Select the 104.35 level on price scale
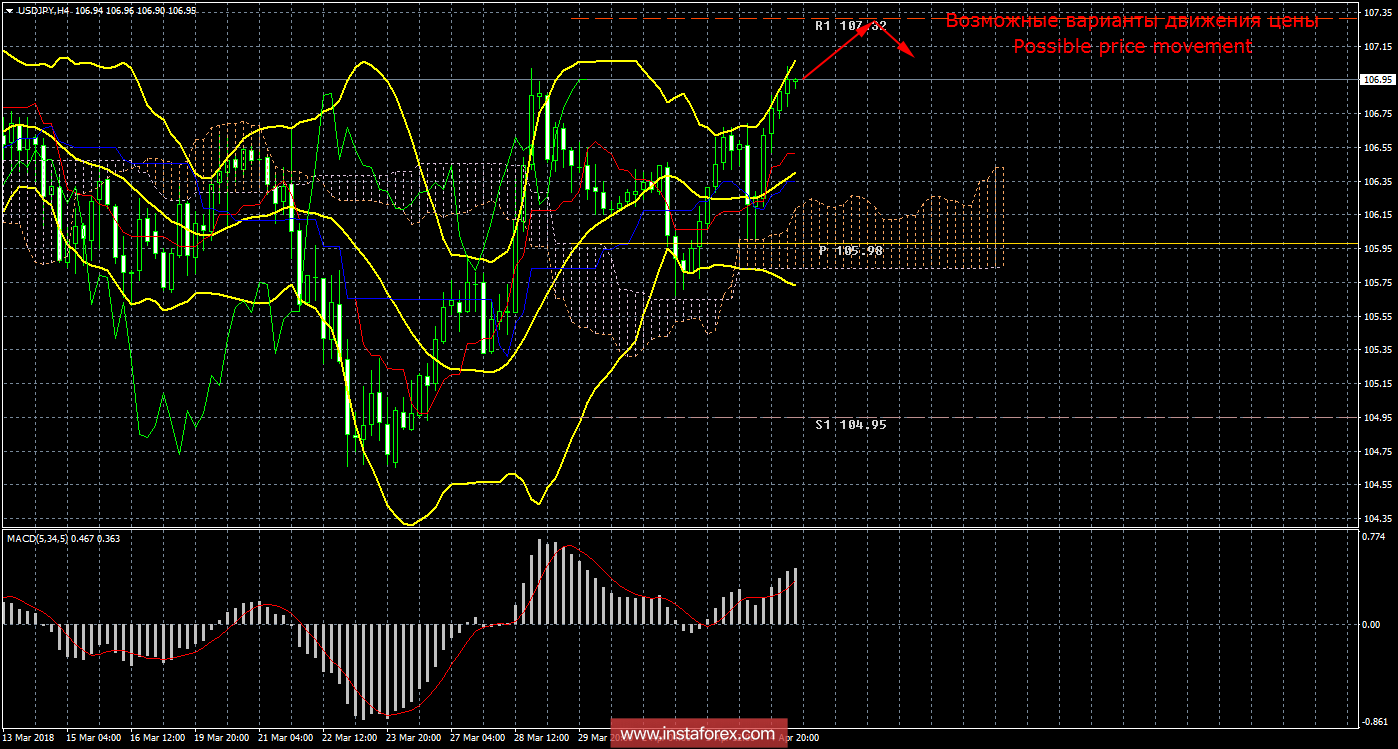The width and height of the screenshot is (1398, 749). (1377, 519)
